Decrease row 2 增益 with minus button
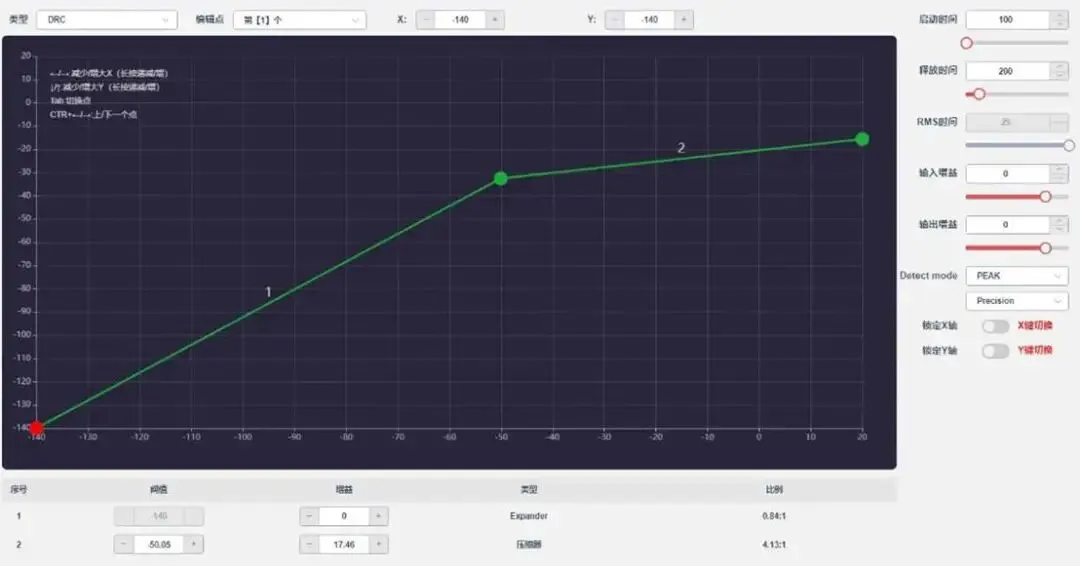 click(x=309, y=545)
